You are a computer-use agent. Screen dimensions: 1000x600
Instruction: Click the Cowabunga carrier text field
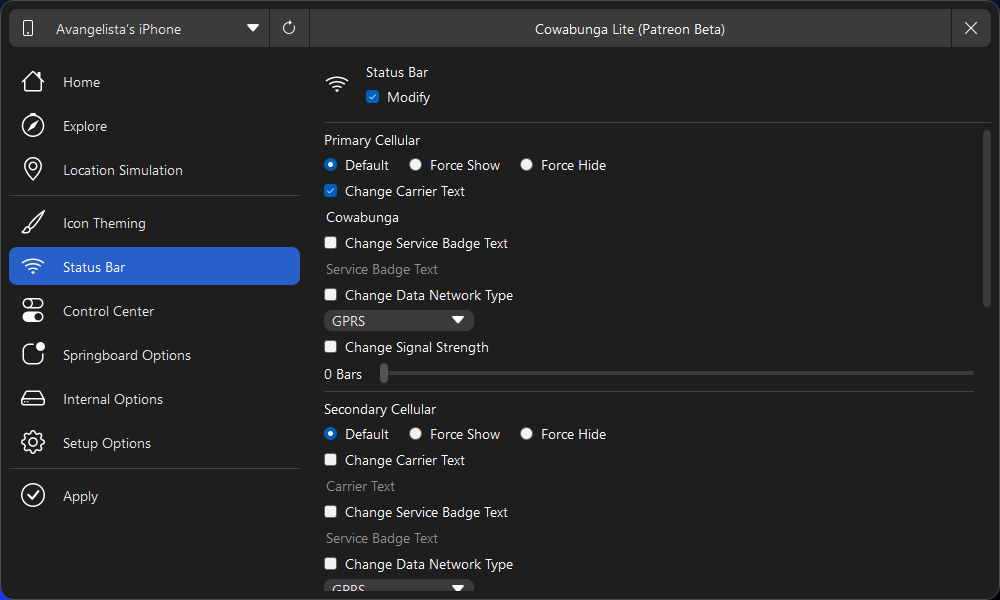click(x=649, y=217)
